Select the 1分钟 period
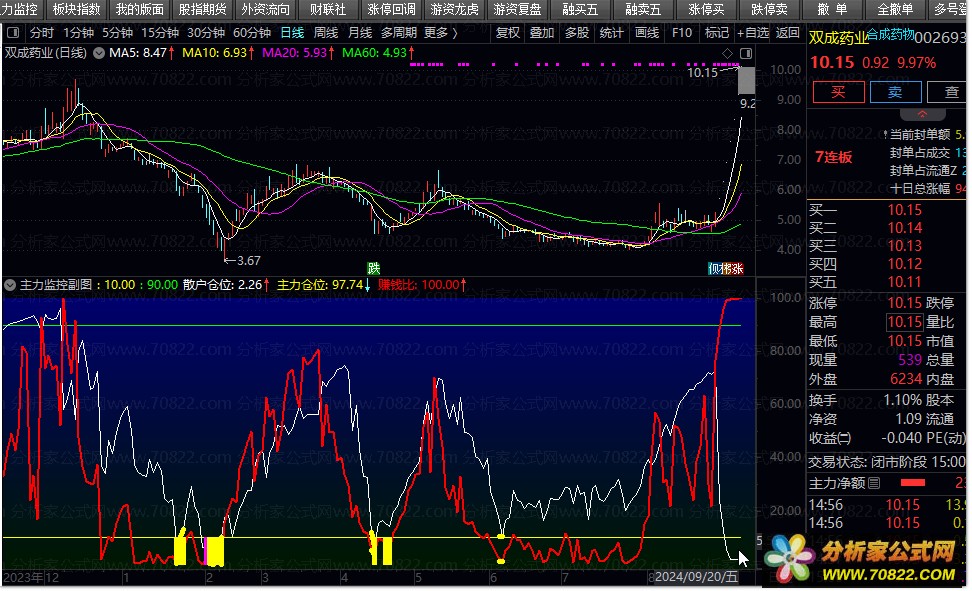 (x=79, y=33)
